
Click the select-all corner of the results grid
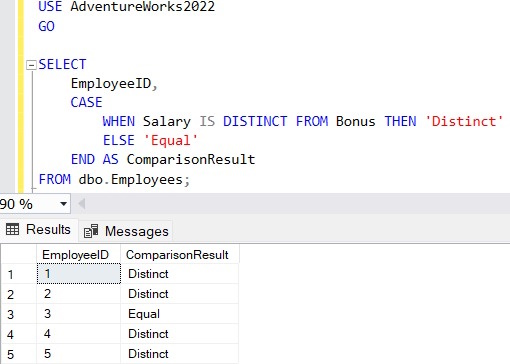pyautogui.click(x=19, y=255)
